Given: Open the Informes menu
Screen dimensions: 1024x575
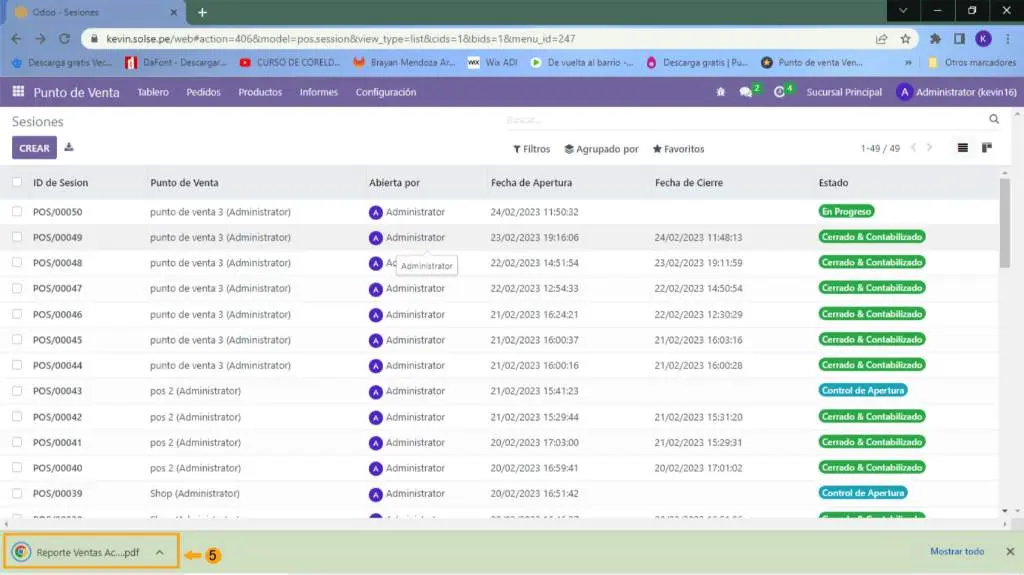Looking at the screenshot, I should point(319,92).
